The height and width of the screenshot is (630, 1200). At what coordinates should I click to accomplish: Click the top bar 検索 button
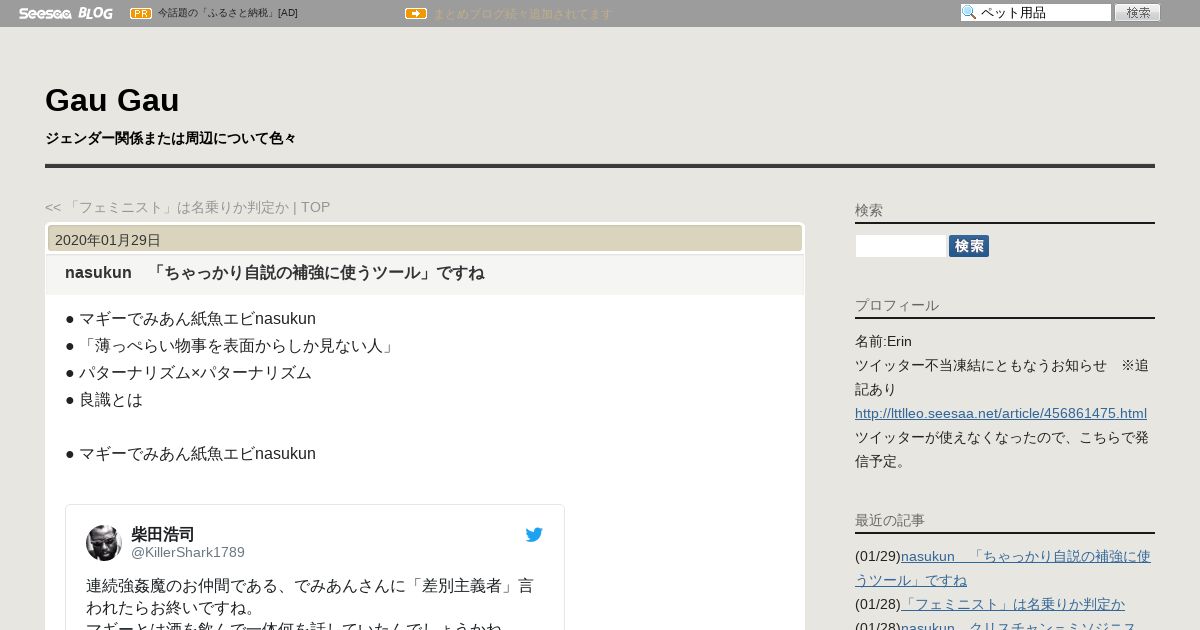coord(1138,12)
